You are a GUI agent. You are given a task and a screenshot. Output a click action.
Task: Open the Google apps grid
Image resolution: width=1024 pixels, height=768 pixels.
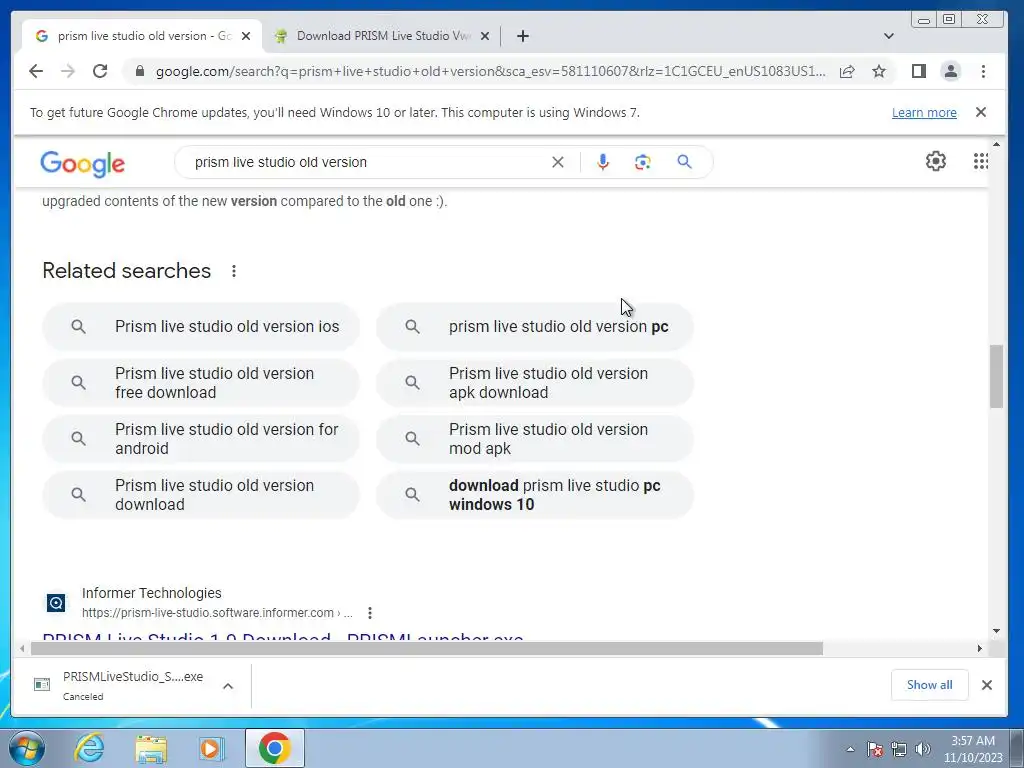pos(980,161)
